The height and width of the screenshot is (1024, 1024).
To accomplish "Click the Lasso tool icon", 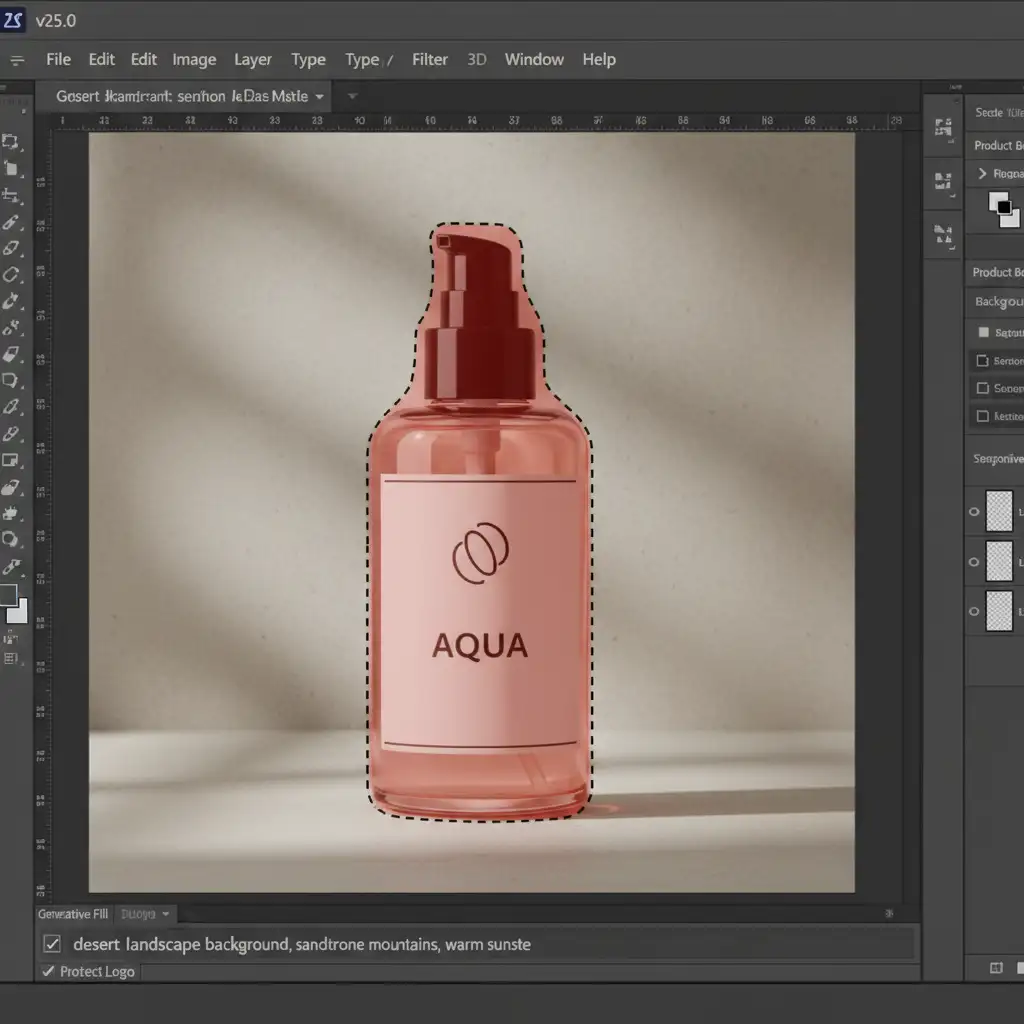I will (11, 274).
